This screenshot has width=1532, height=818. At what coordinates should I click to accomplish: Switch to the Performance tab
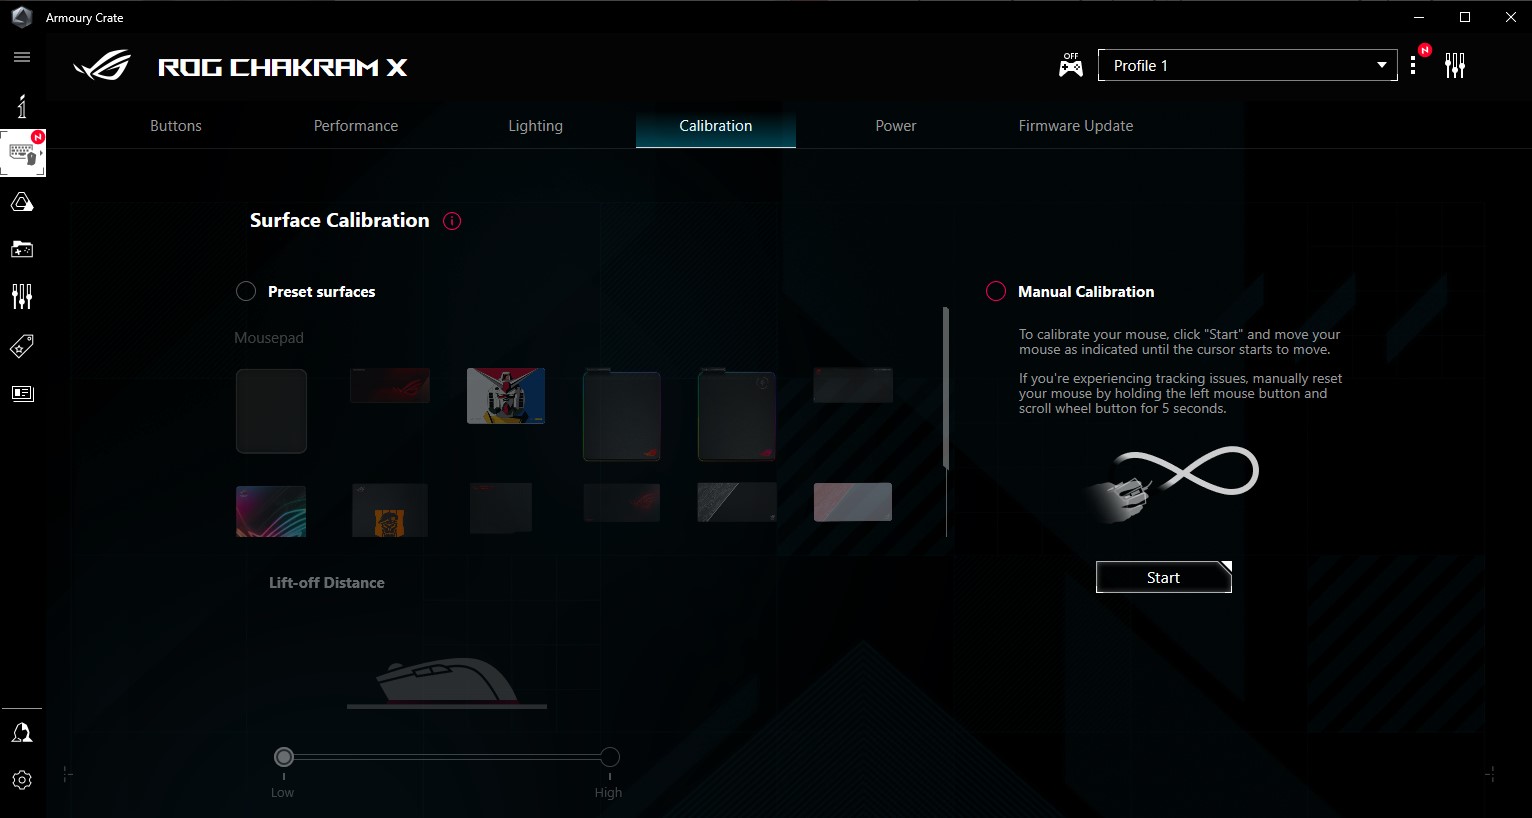pos(356,126)
